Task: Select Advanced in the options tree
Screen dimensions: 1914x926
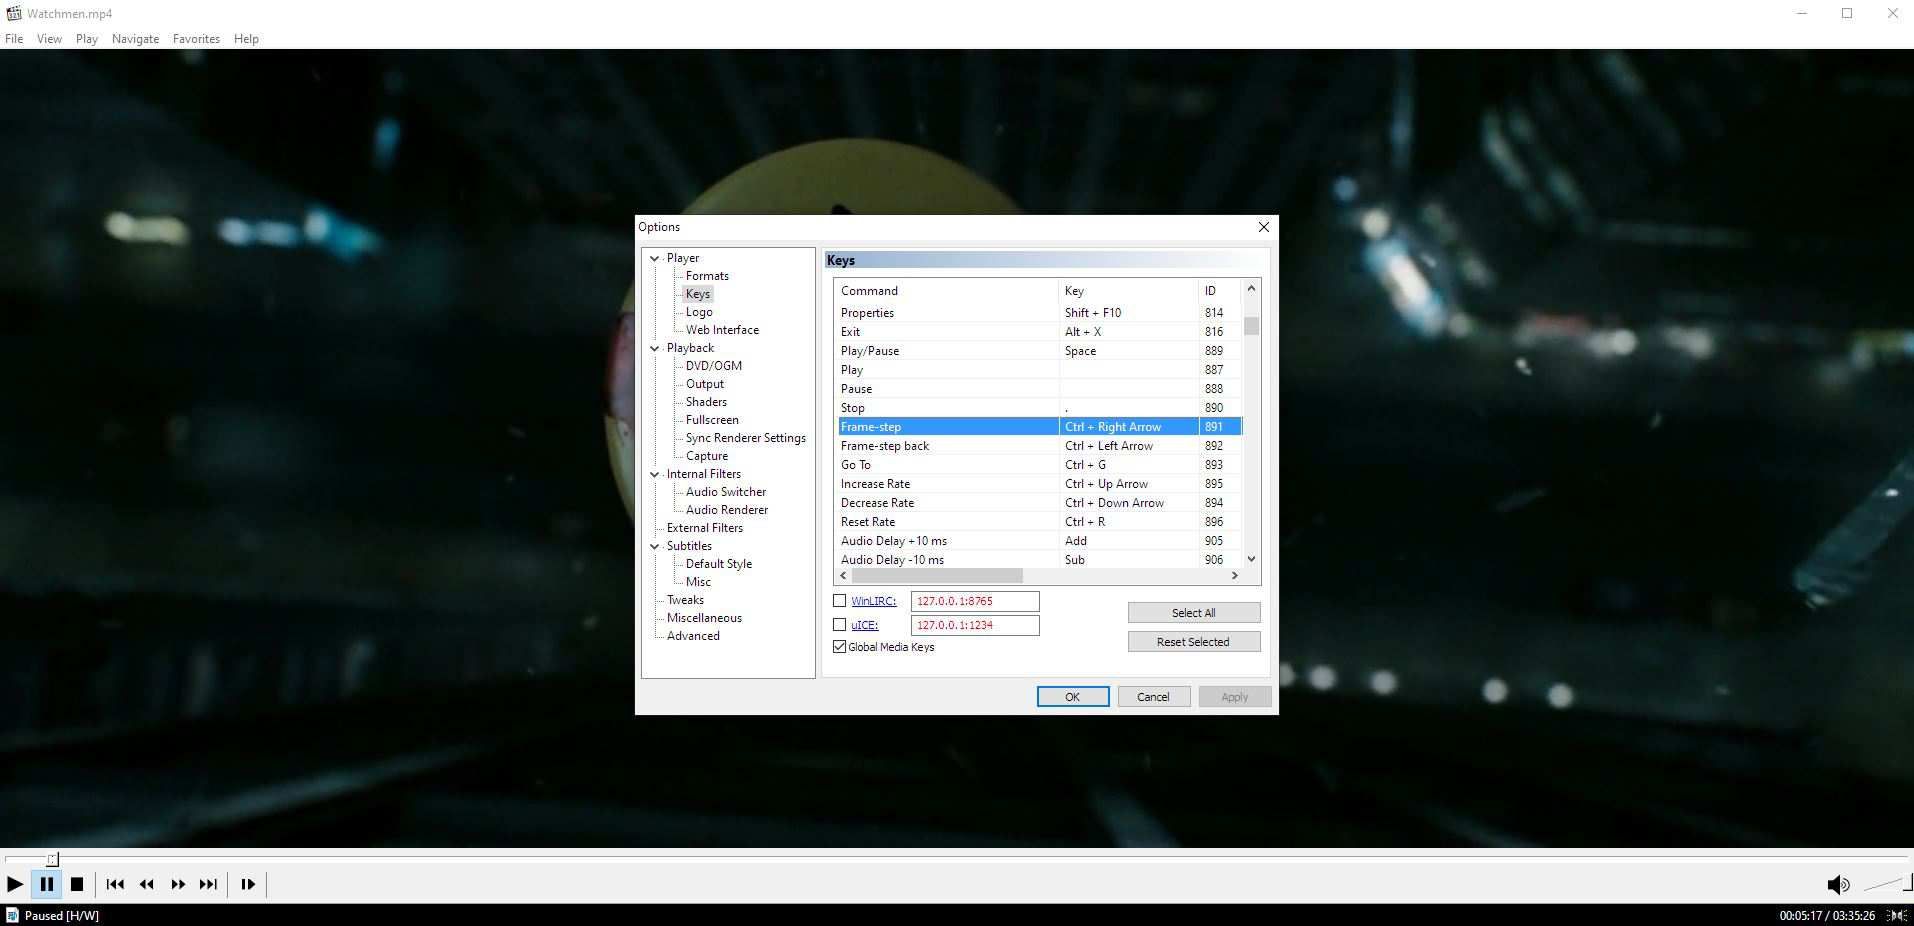Action: tap(693, 636)
